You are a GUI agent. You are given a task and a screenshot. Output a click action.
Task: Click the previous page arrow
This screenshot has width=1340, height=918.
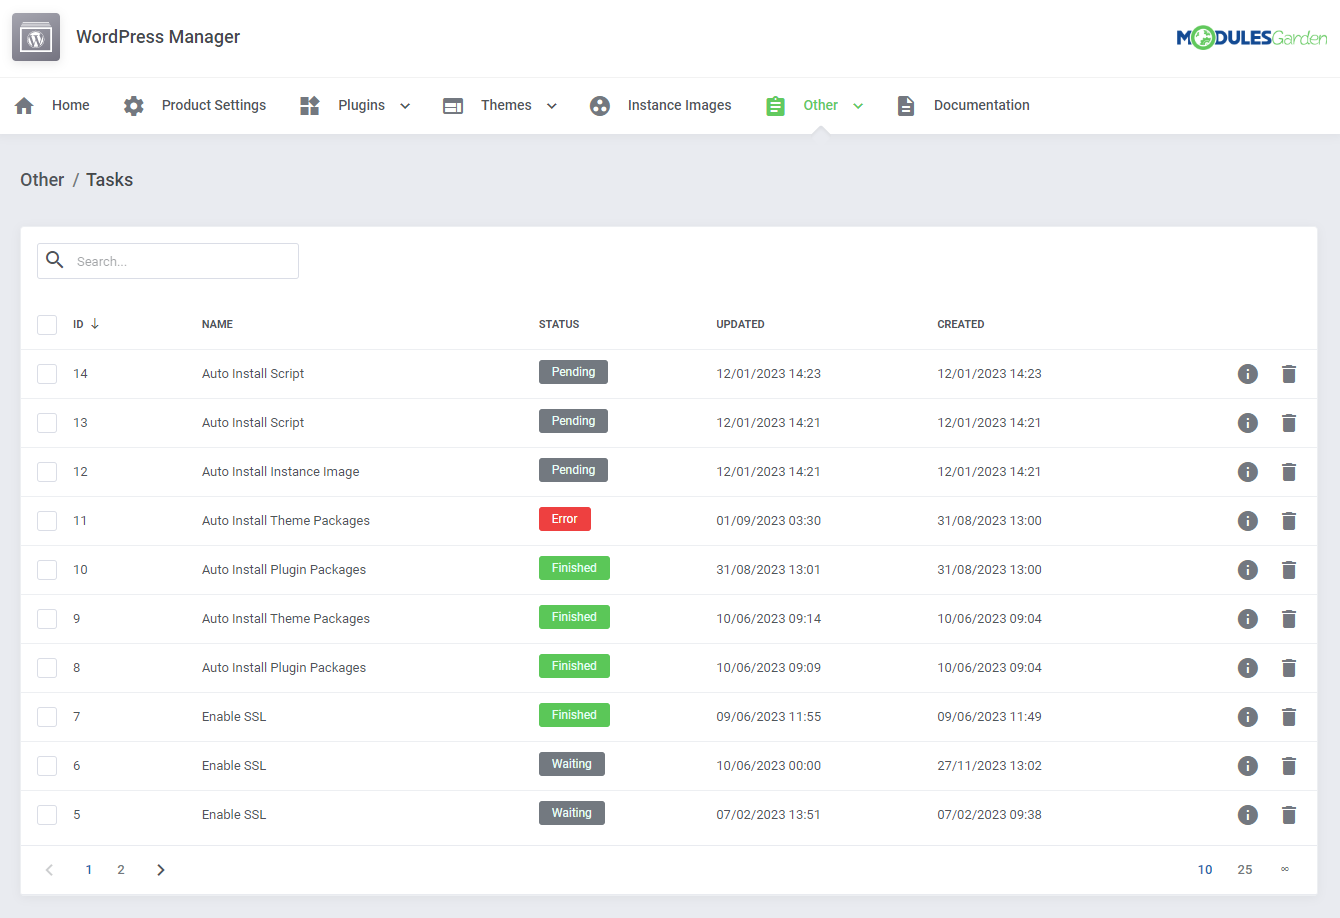[x=49, y=870]
